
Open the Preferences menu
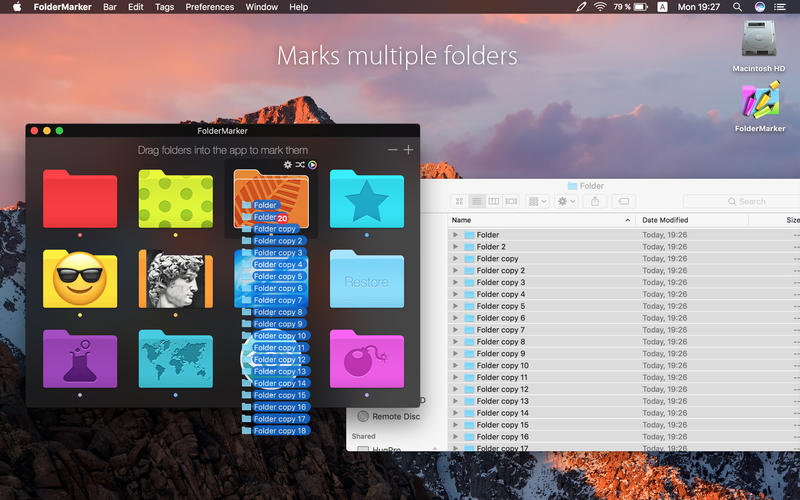210,7
